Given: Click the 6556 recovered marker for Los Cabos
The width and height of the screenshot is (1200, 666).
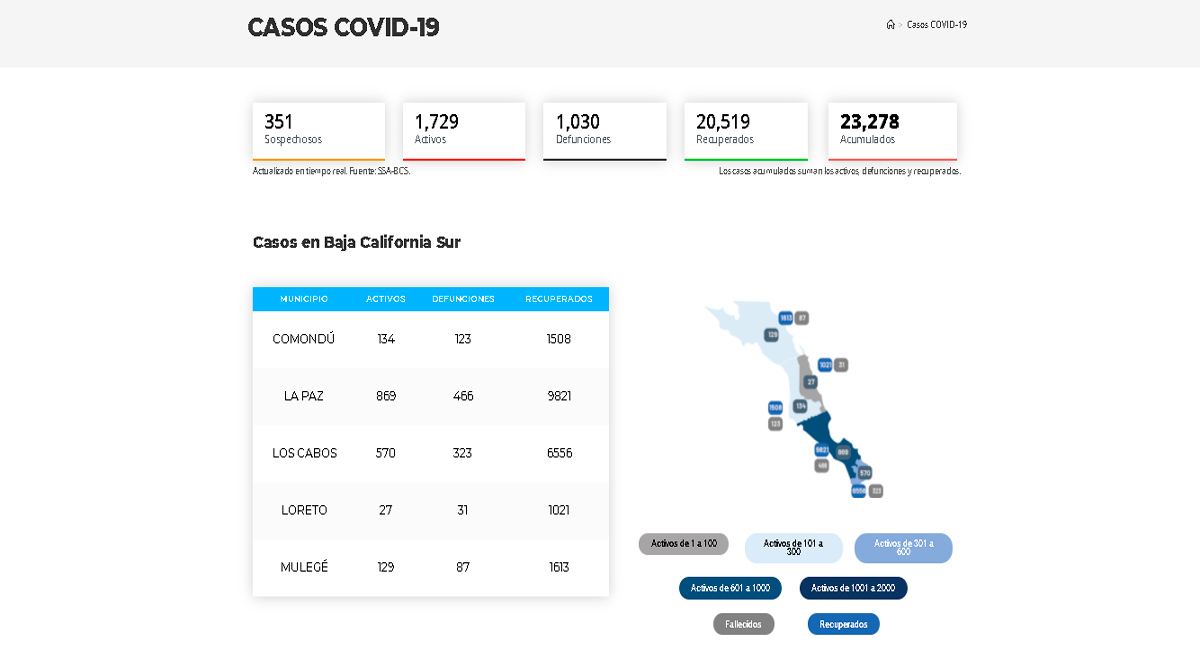Looking at the screenshot, I should coord(859,491).
